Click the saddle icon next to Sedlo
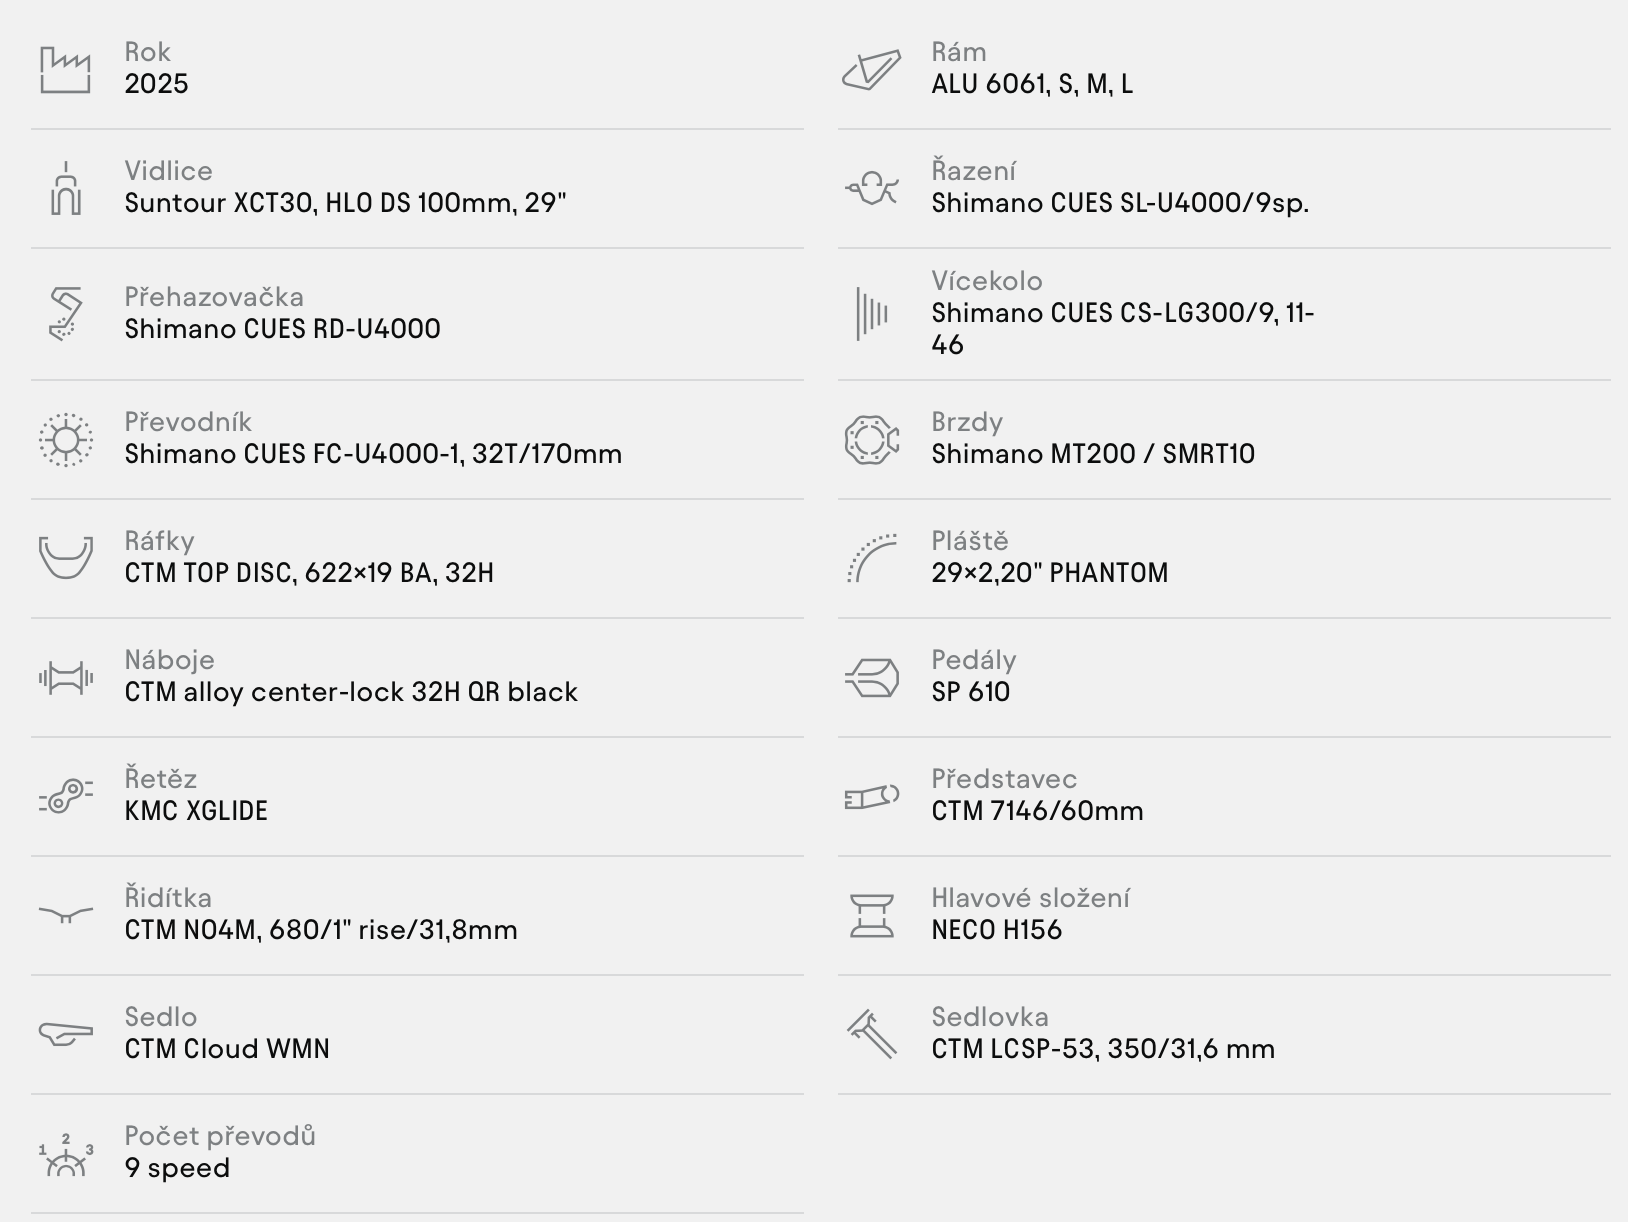Image resolution: width=1628 pixels, height=1222 pixels. point(66,1034)
